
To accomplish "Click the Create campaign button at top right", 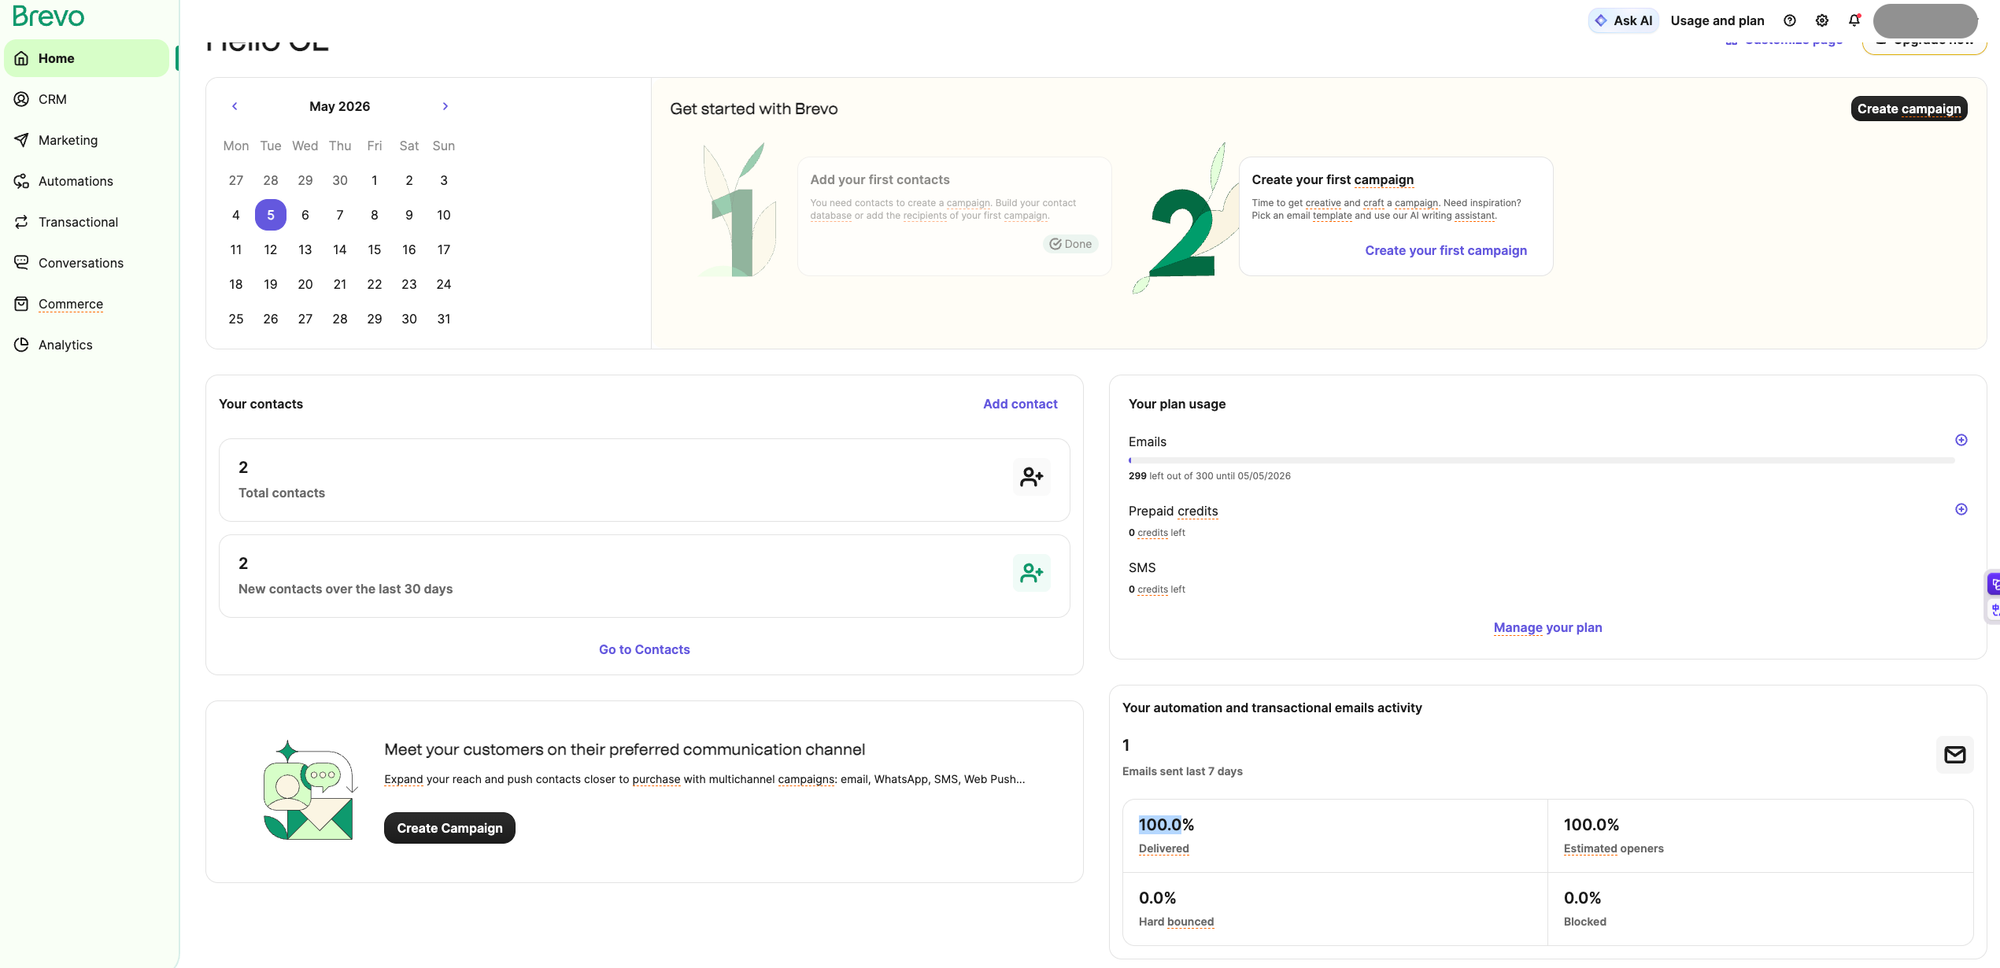I will [1909, 109].
